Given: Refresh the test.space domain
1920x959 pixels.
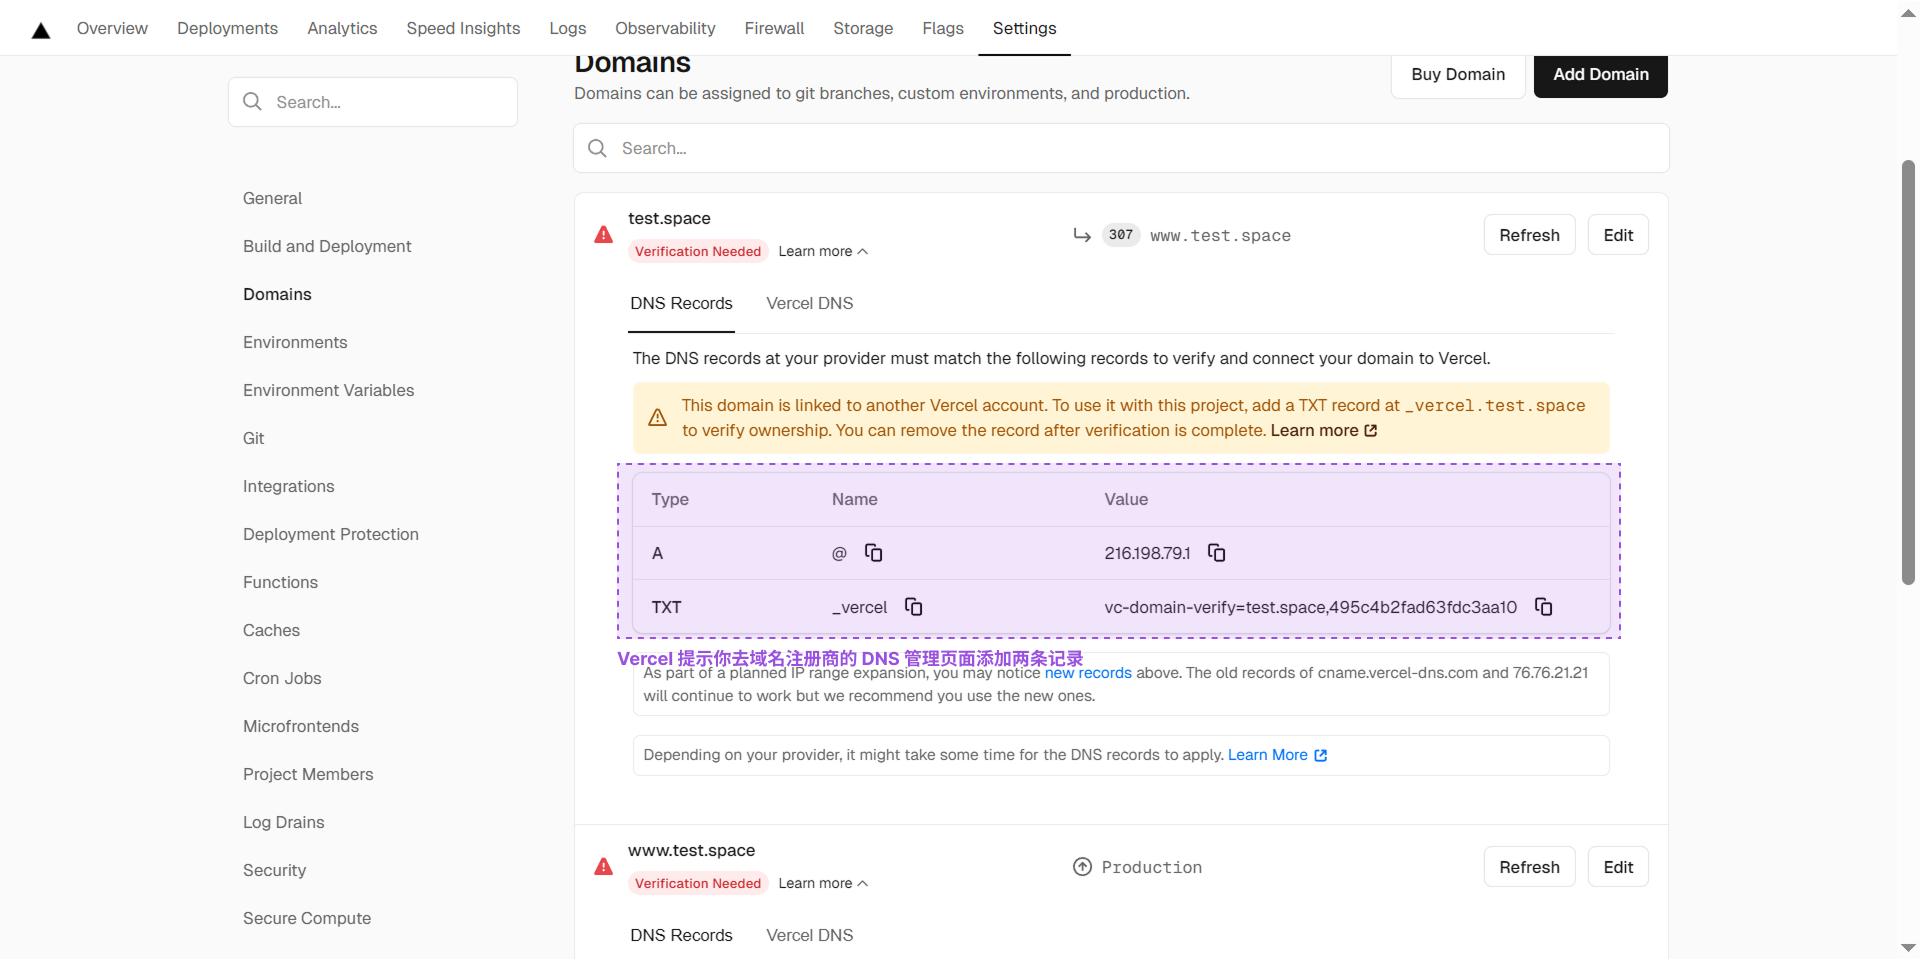Looking at the screenshot, I should coord(1529,235).
